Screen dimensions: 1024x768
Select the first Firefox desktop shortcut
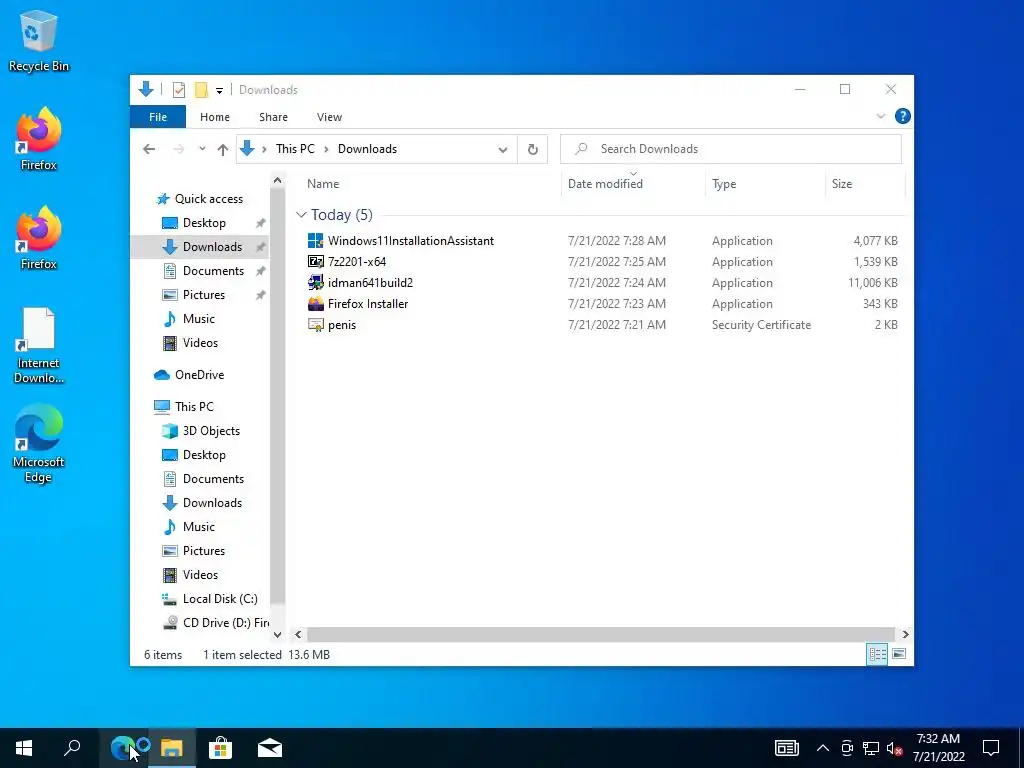[x=39, y=139]
